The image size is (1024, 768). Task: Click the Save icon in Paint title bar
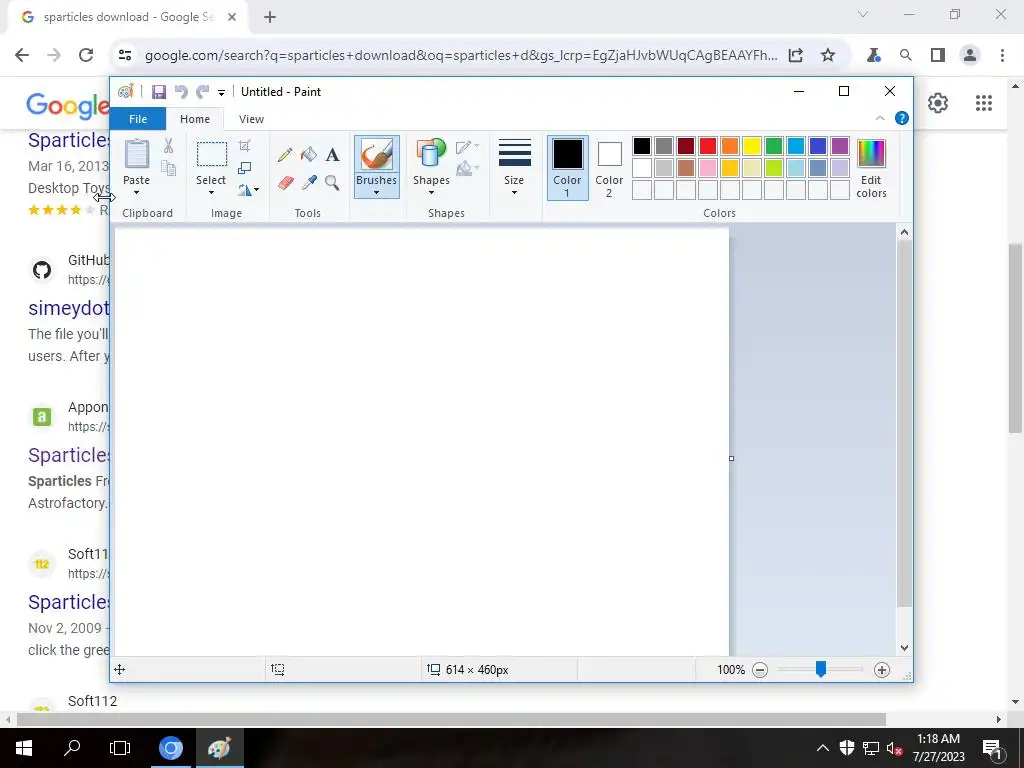pyautogui.click(x=159, y=92)
